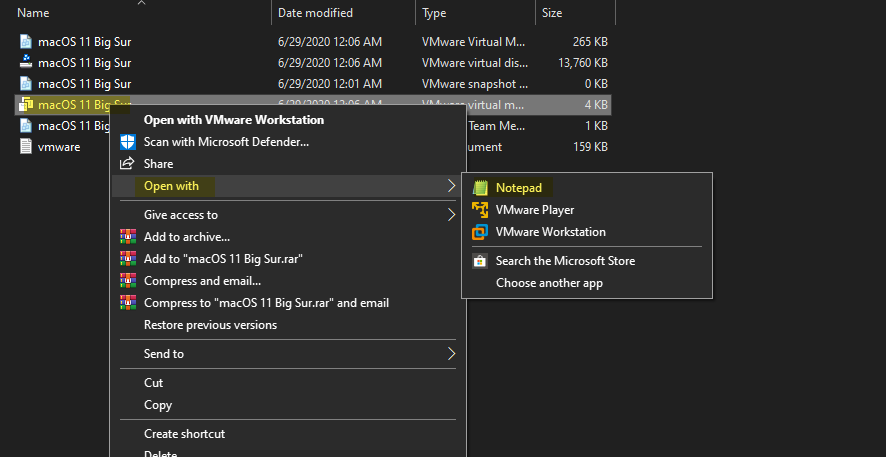Select Add to archive...
The width and height of the screenshot is (886, 457).
pos(187,237)
